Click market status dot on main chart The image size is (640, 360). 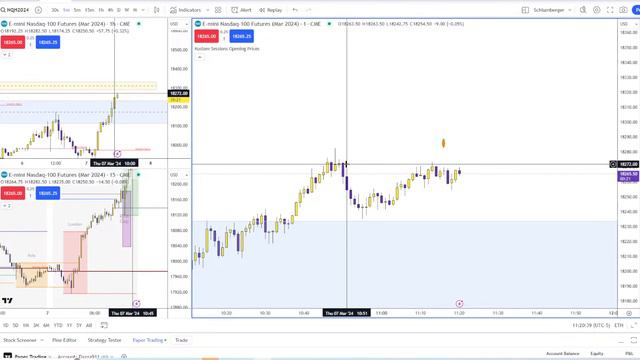pyautogui.click(x=329, y=24)
